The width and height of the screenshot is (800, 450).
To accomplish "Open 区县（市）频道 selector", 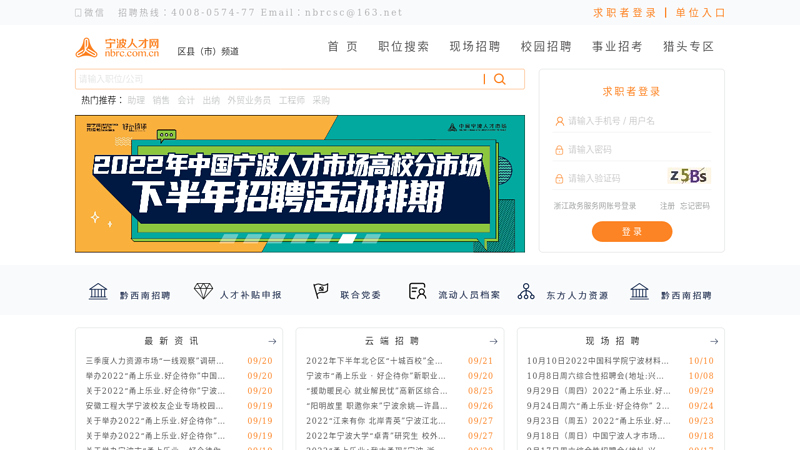I will [x=208, y=52].
